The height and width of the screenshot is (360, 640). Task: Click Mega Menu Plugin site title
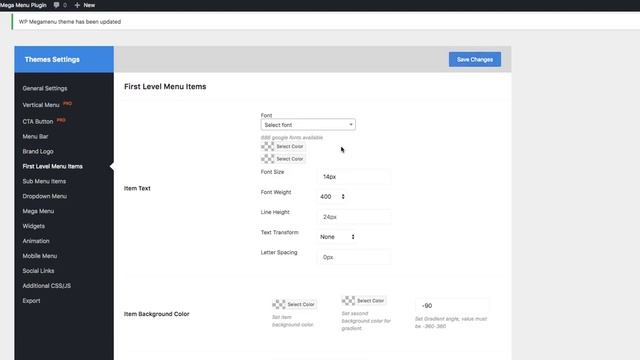click(23, 5)
